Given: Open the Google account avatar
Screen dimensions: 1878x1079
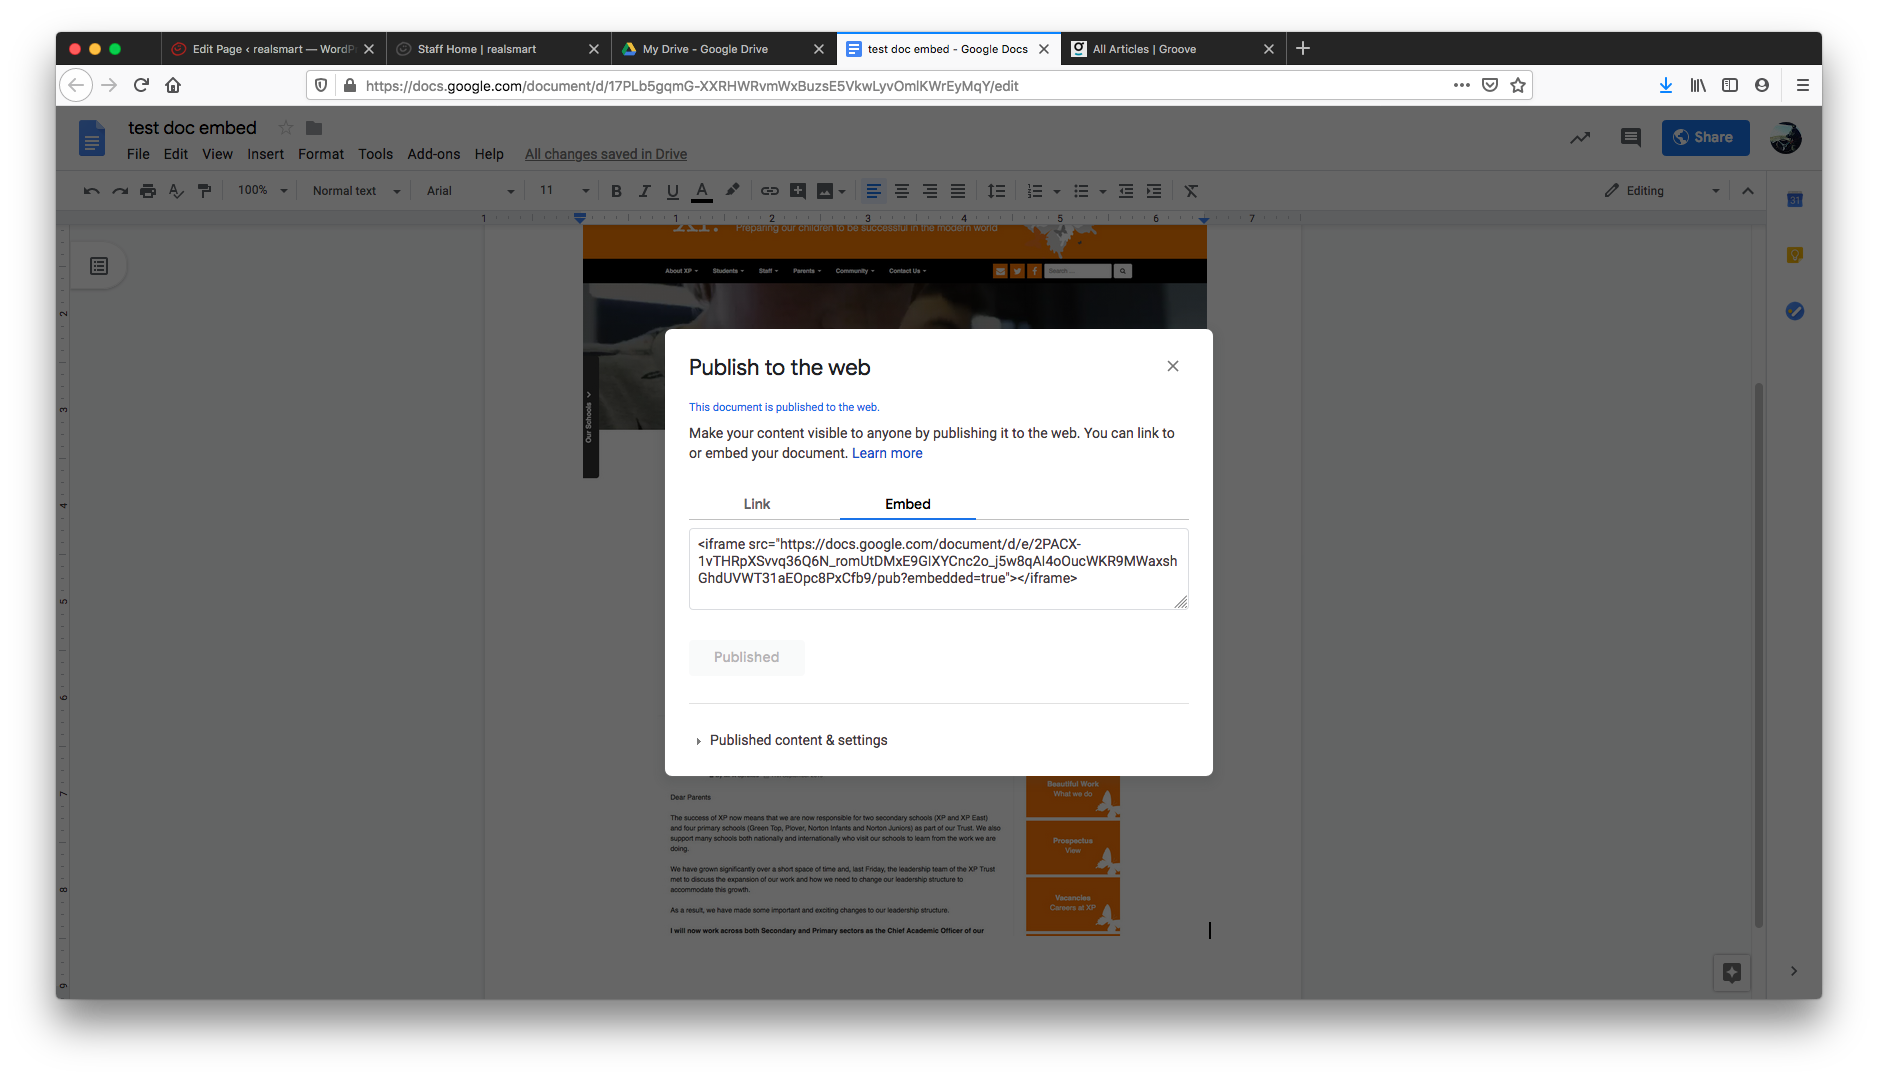Looking at the screenshot, I should (x=1786, y=137).
